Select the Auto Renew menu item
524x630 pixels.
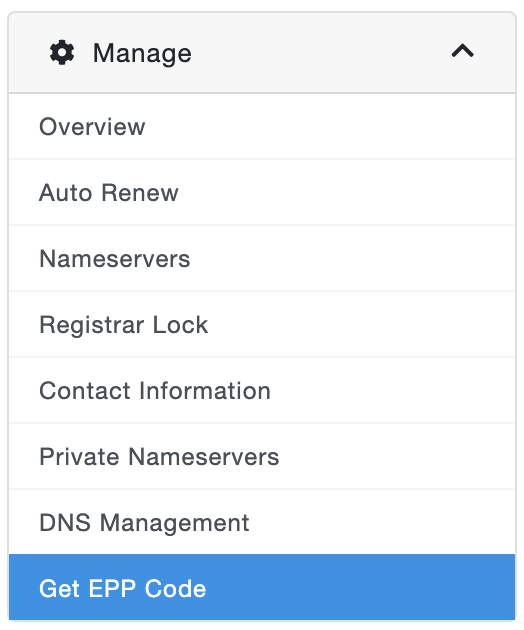(262, 192)
